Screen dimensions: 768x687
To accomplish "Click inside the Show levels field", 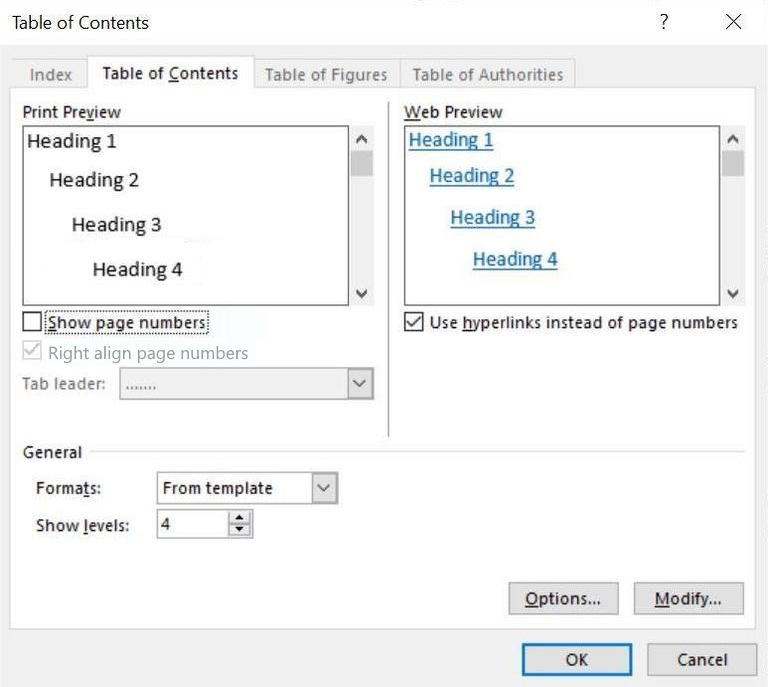I will click(x=193, y=524).
